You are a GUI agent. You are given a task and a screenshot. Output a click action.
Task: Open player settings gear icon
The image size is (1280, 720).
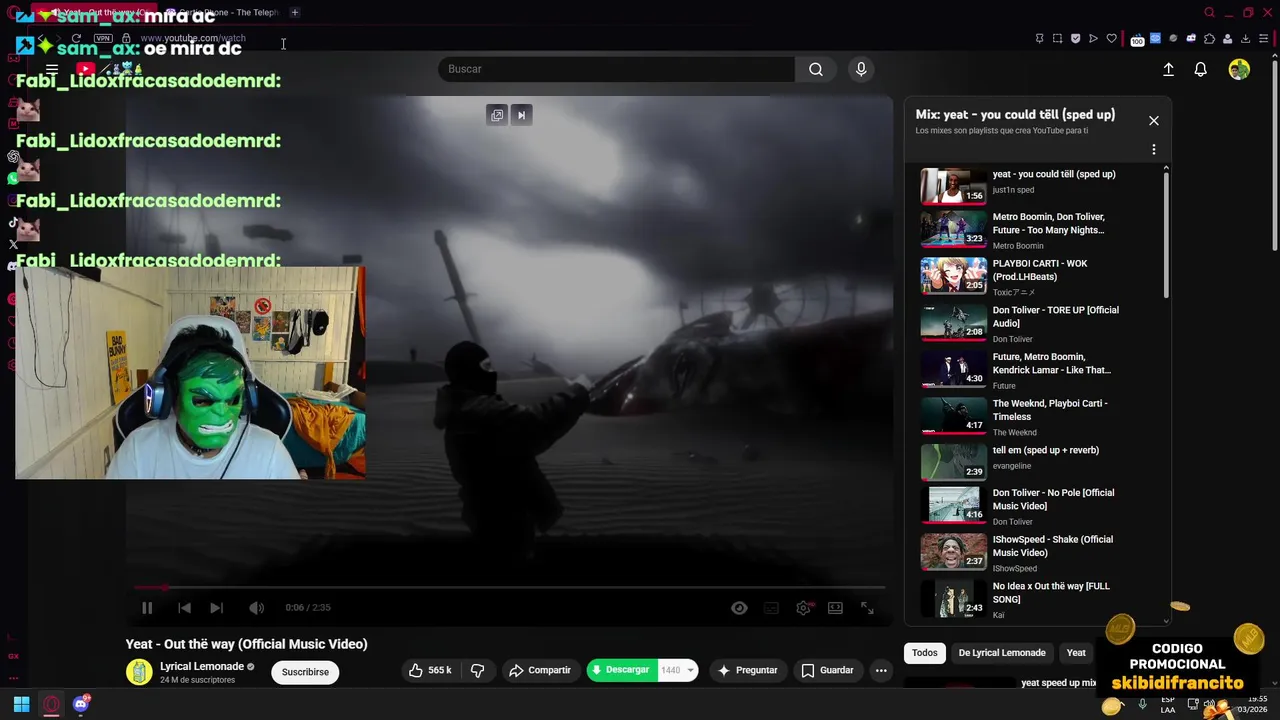tap(803, 608)
